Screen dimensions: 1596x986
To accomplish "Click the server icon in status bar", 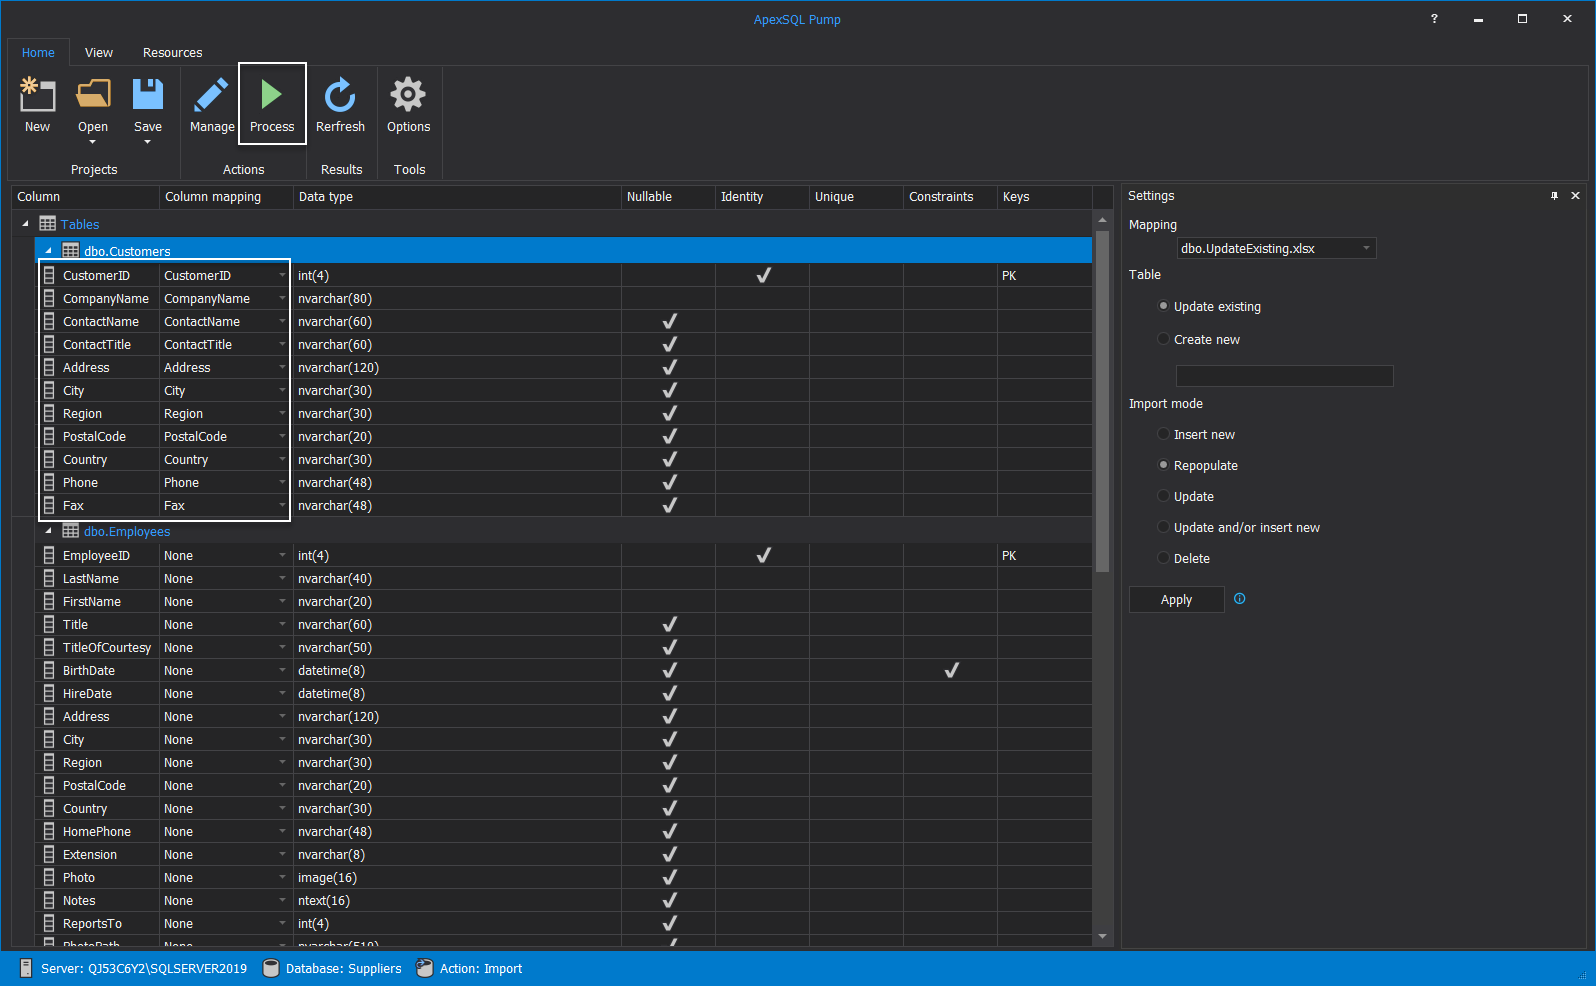I will pyautogui.click(x=26, y=968).
